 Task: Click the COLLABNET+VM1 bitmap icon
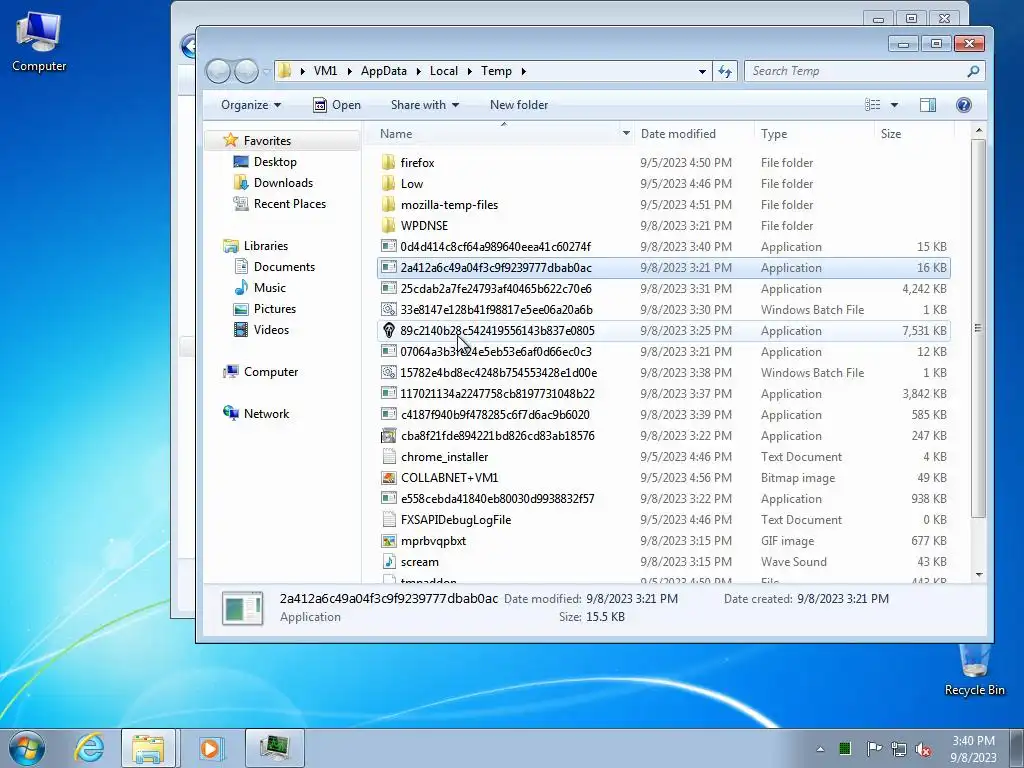(x=389, y=477)
